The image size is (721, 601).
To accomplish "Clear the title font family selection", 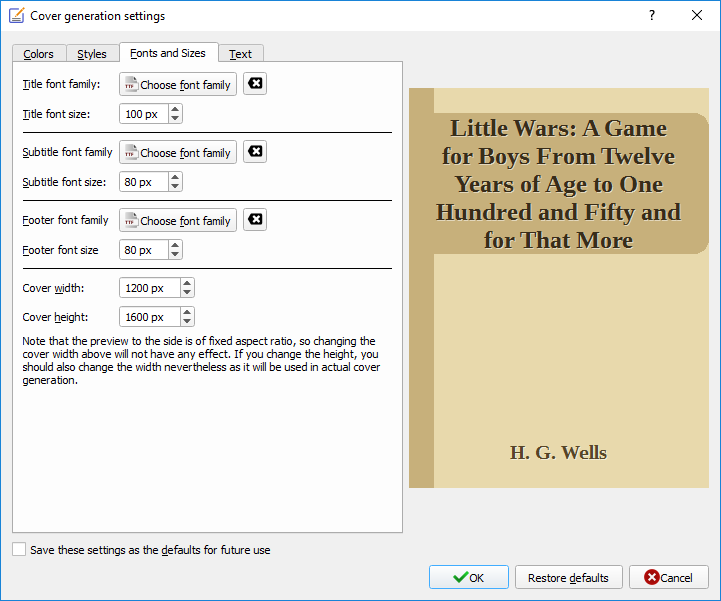I will [x=255, y=84].
